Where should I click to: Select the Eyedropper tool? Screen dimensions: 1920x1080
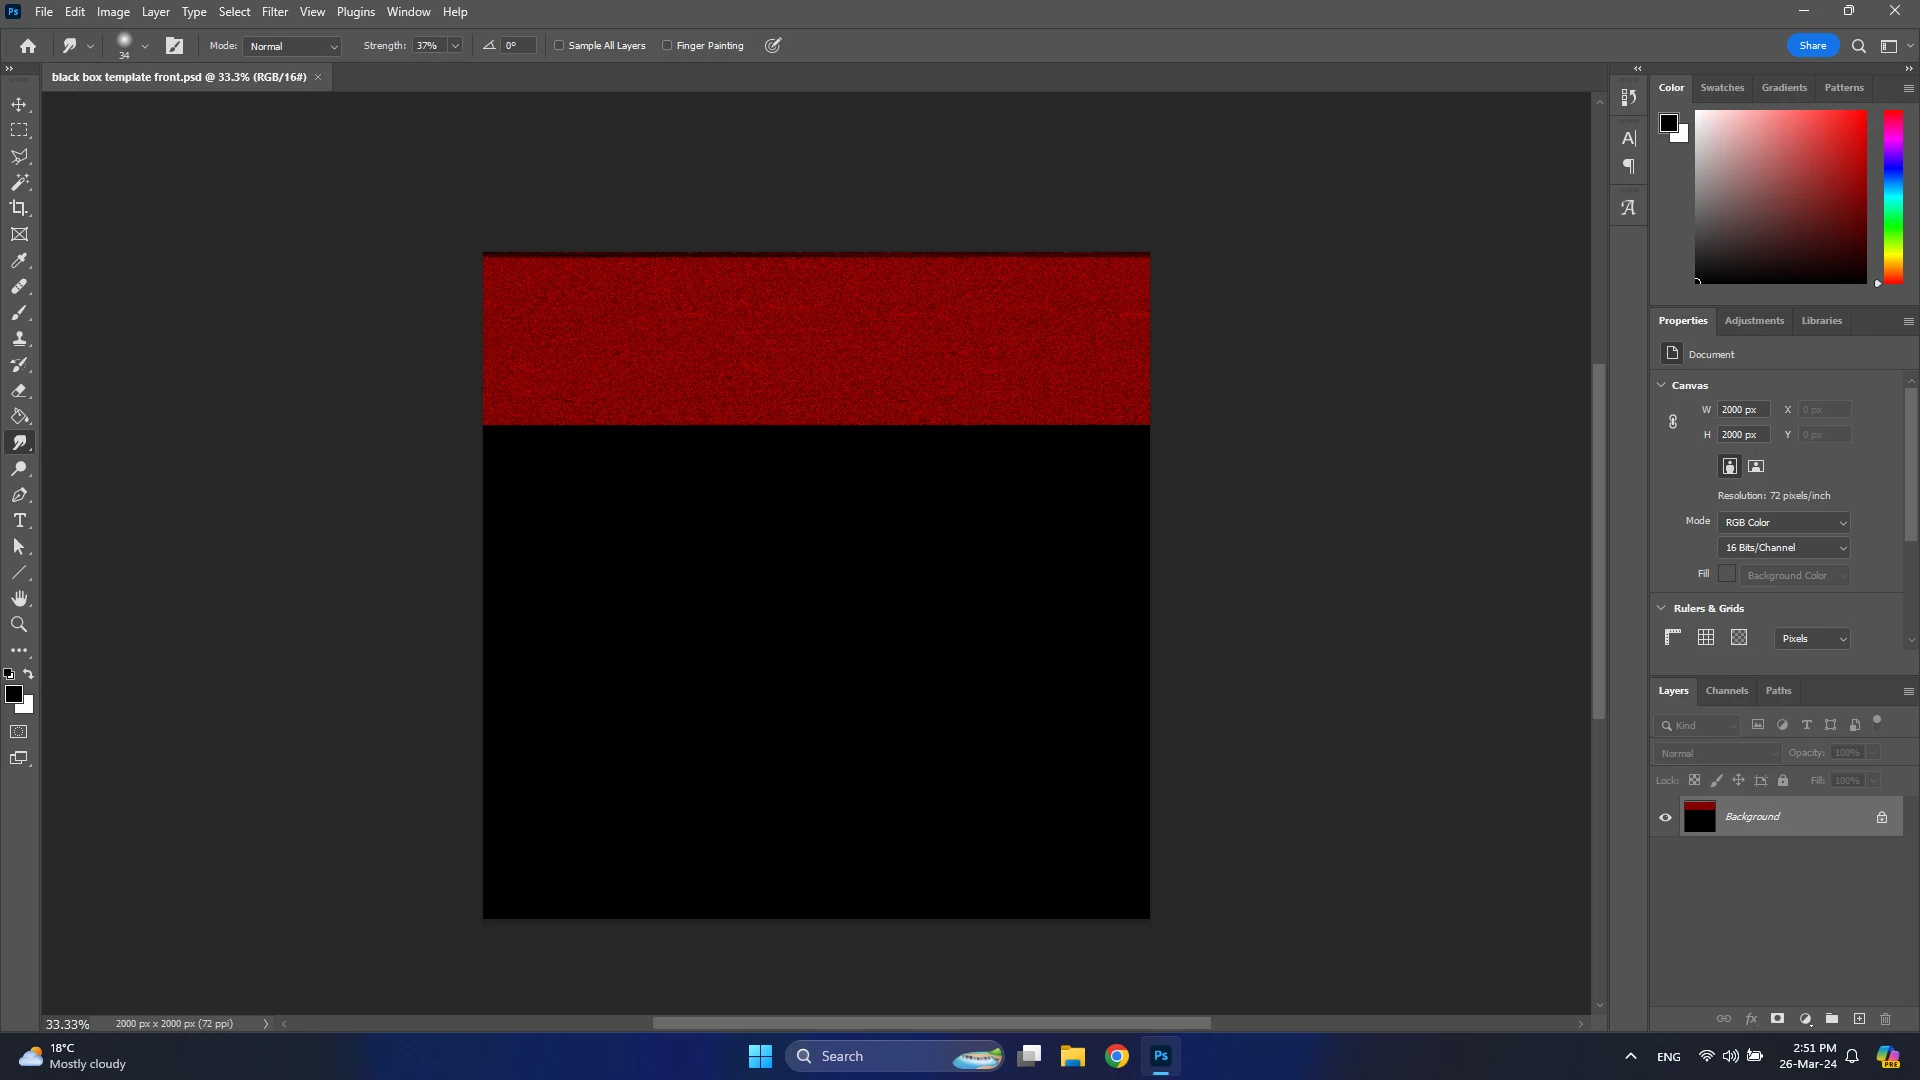click(19, 261)
